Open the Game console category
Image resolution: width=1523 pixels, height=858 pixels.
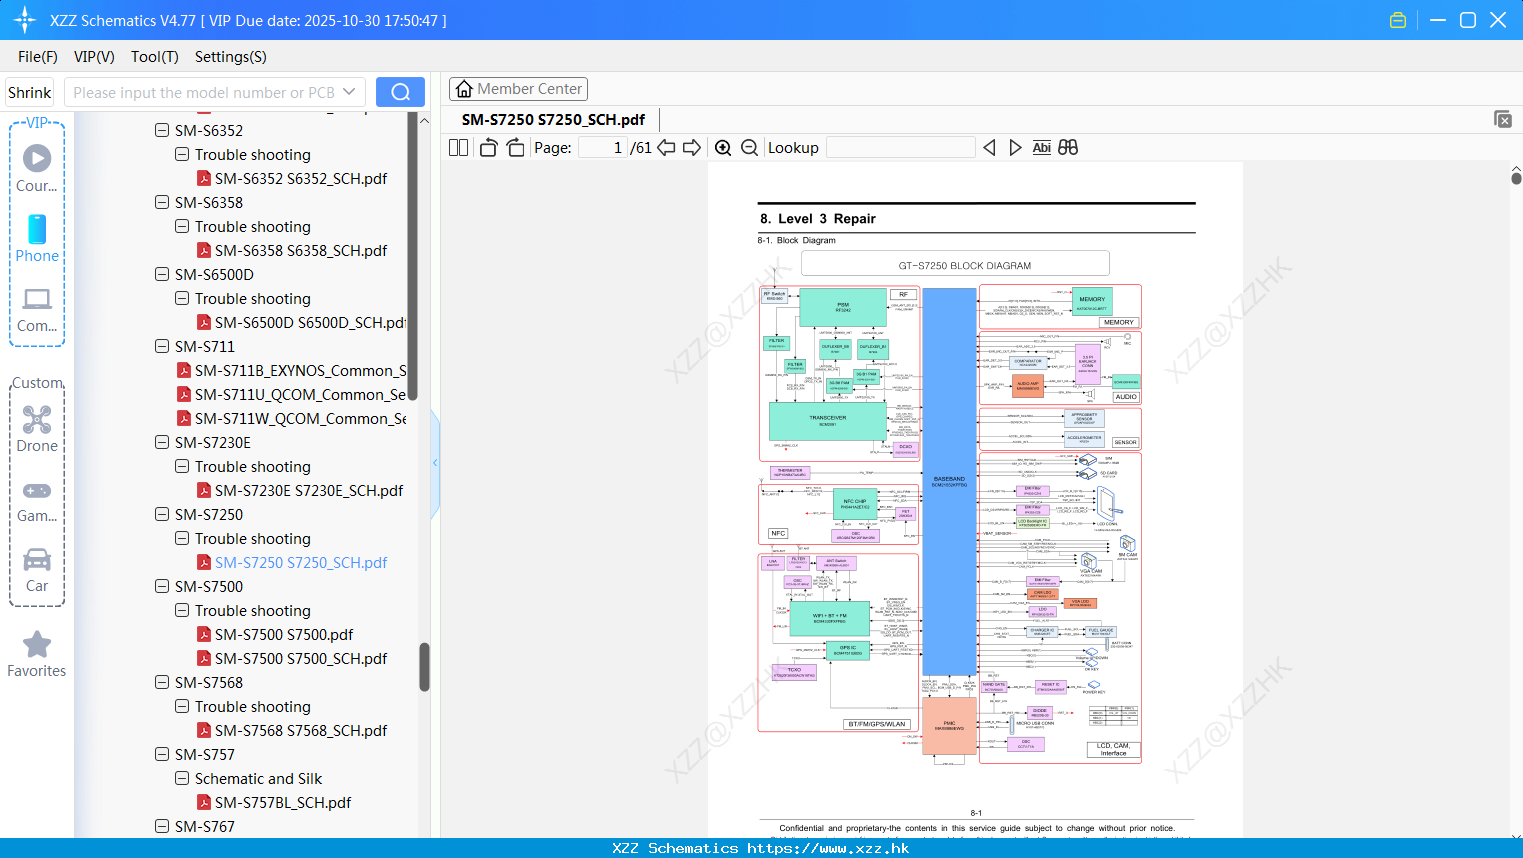[x=37, y=500]
